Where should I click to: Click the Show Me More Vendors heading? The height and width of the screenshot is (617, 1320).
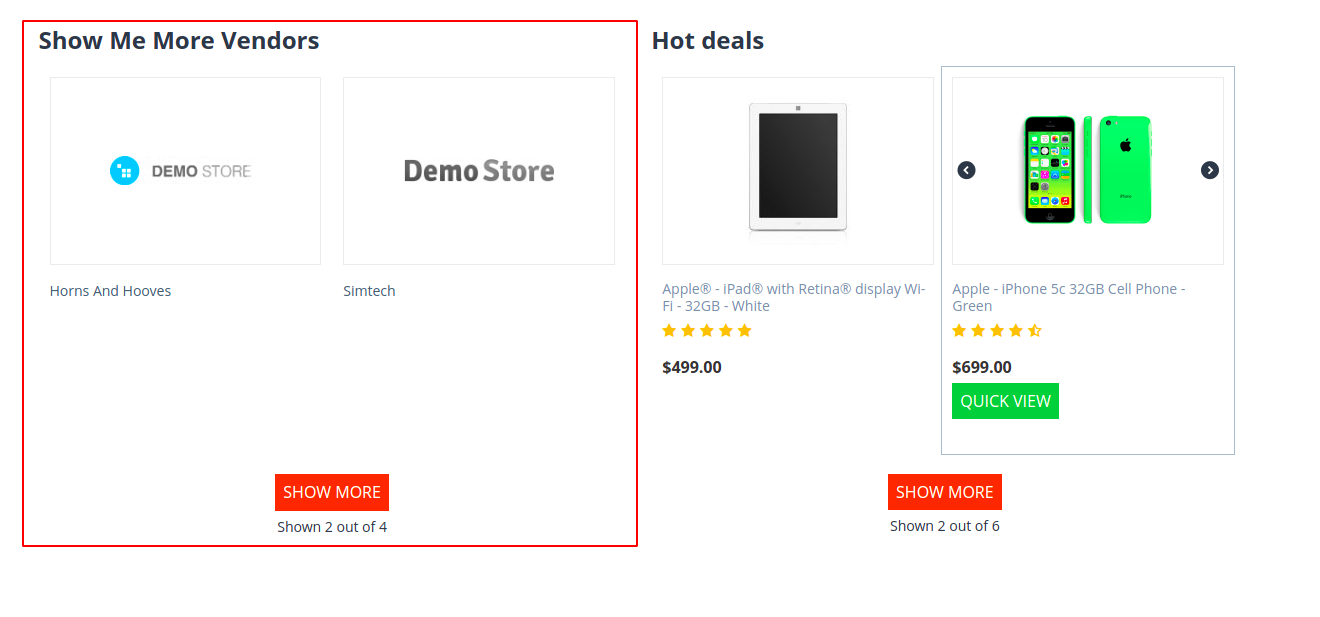coord(179,41)
